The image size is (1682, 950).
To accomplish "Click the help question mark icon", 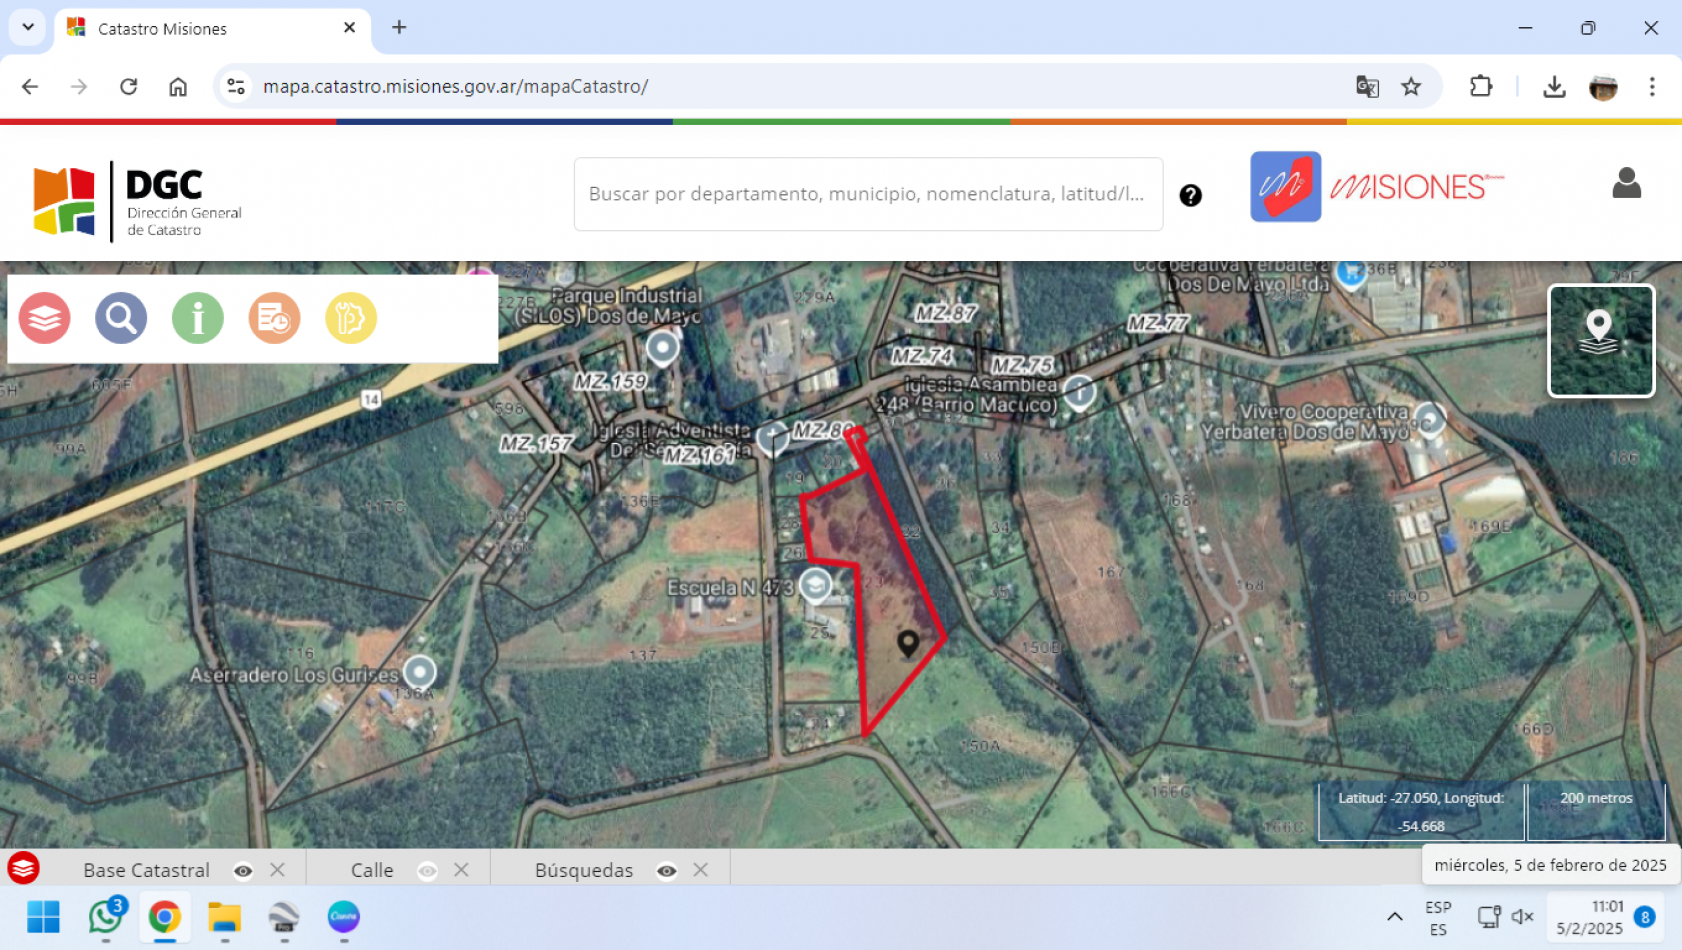I will [x=1190, y=195].
